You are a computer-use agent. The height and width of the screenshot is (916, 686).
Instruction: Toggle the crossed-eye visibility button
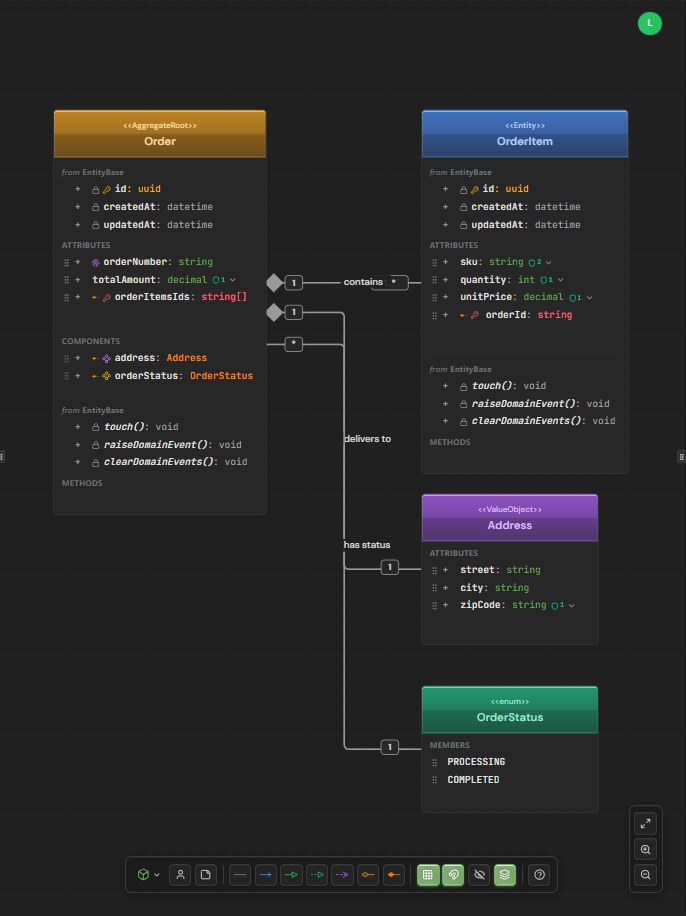[479, 874]
